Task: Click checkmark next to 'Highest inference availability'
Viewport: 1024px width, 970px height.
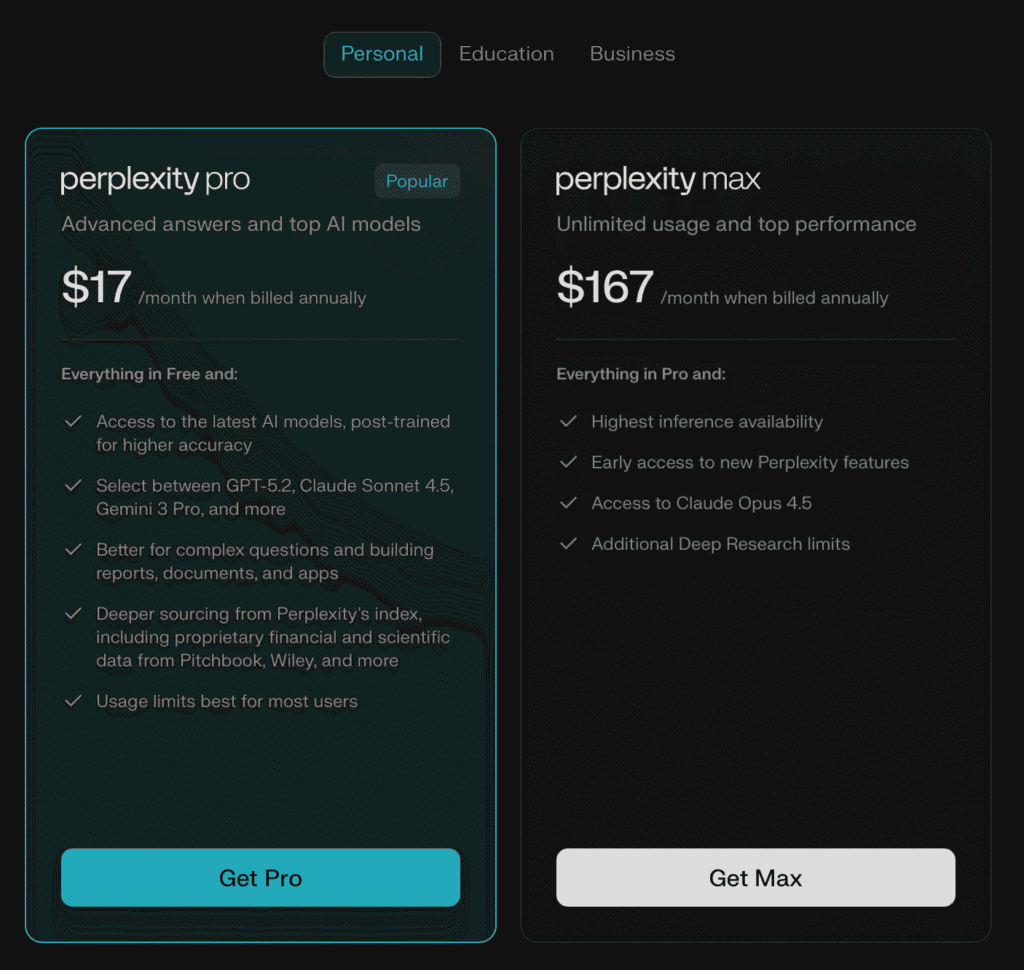Action: (x=568, y=422)
